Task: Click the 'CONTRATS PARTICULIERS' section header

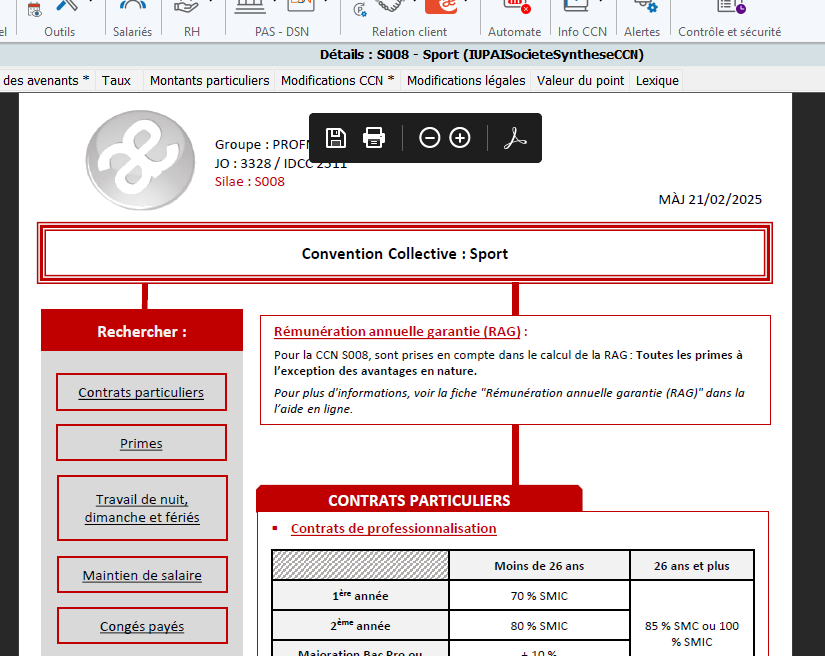Action: click(x=419, y=500)
